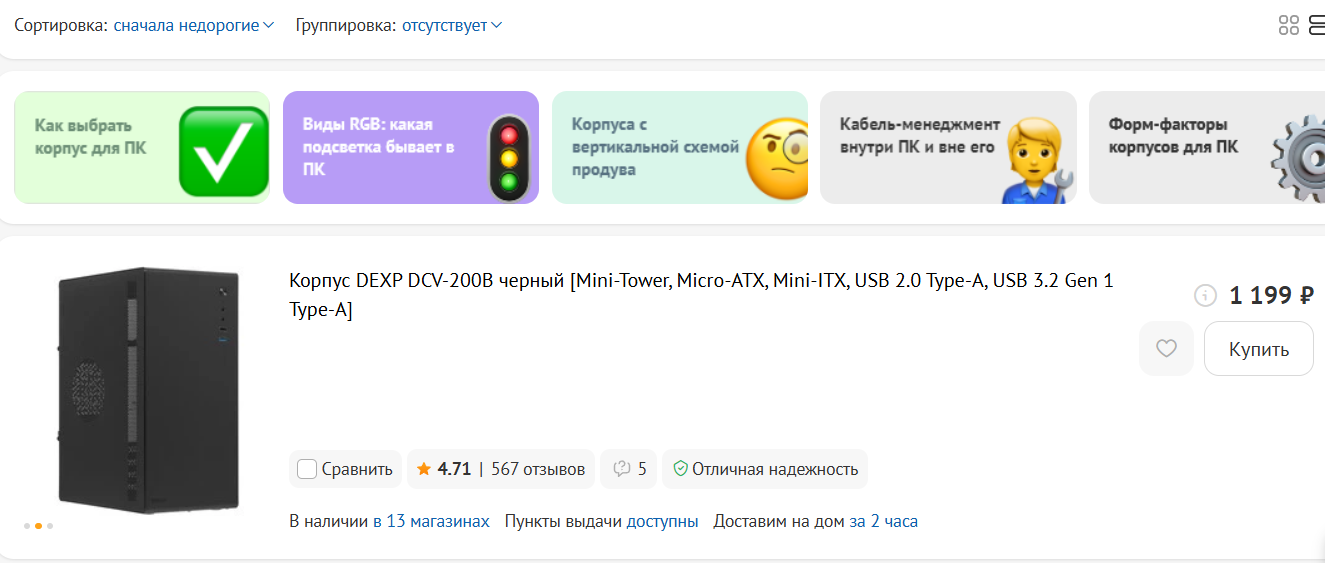Switch to list view layout icon
The width and height of the screenshot is (1325, 563).
[1316, 26]
